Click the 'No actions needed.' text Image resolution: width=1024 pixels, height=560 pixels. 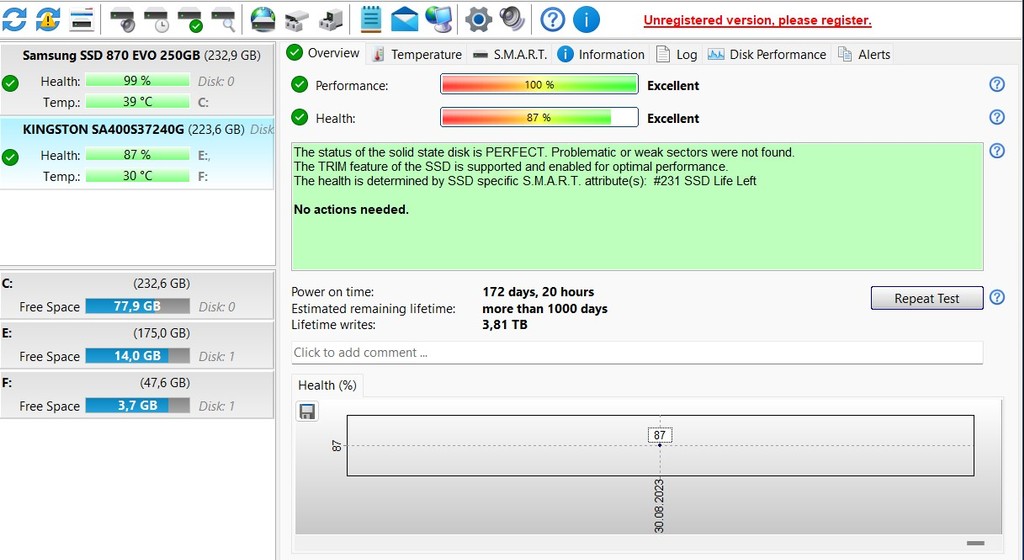(351, 210)
